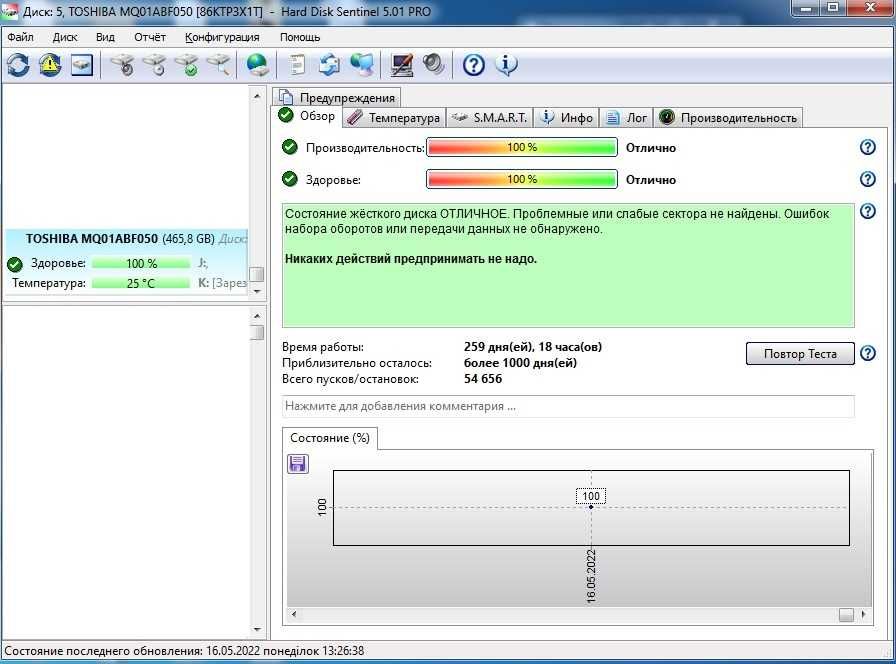Switch to the Предупреждения tab
896x664 pixels.
337,97
